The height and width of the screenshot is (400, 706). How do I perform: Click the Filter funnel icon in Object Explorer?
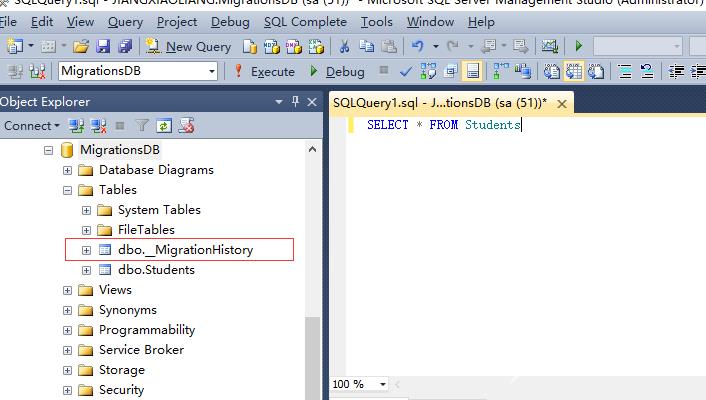[142, 126]
